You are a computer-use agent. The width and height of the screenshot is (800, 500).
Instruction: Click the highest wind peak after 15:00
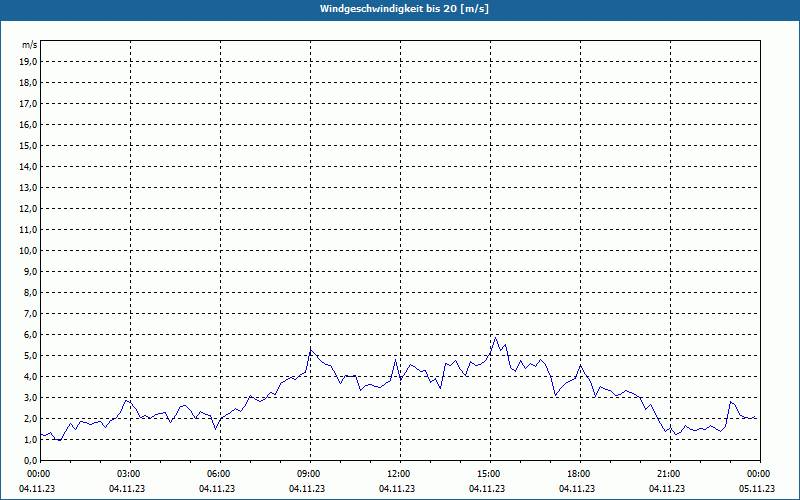[x=495, y=337]
